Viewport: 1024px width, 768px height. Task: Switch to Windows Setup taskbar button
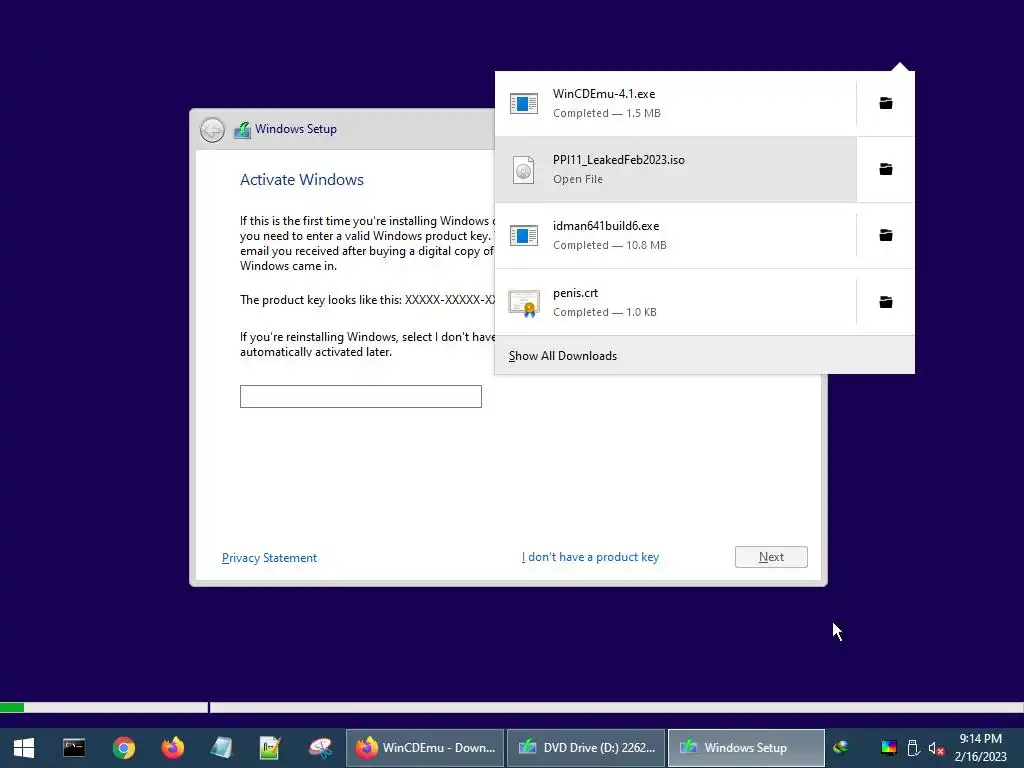[746, 748]
